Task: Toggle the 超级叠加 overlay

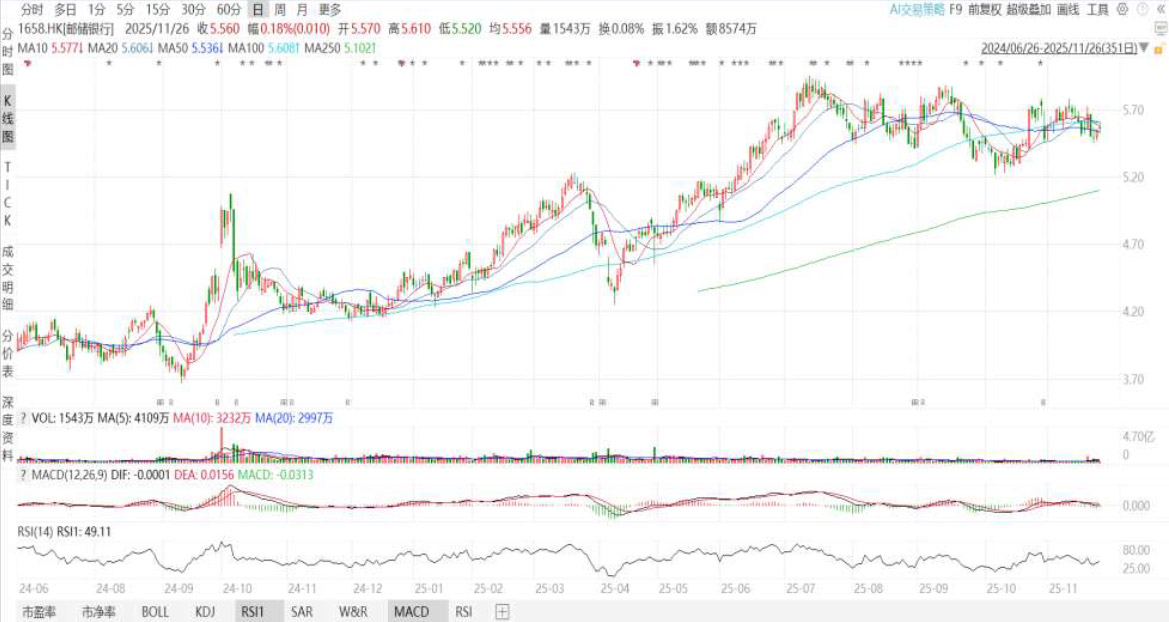Action: 1029,10
